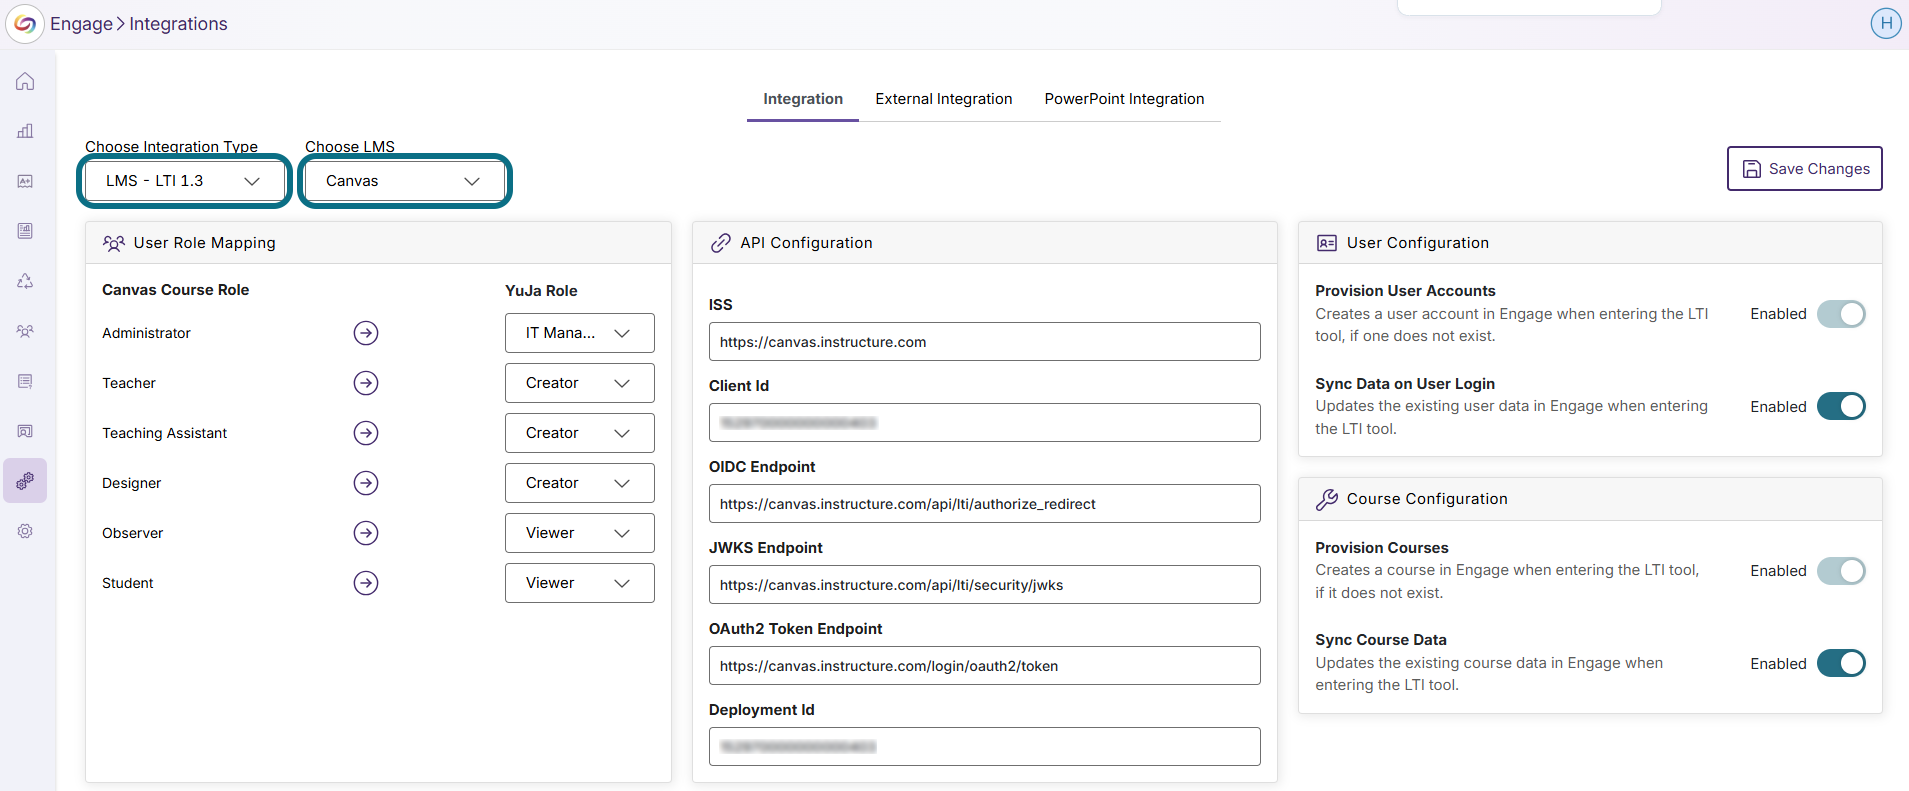Viewport: 1909px width, 791px height.
Task: Click the Engage breadcrumb link
Action: [x=81, y=24]
